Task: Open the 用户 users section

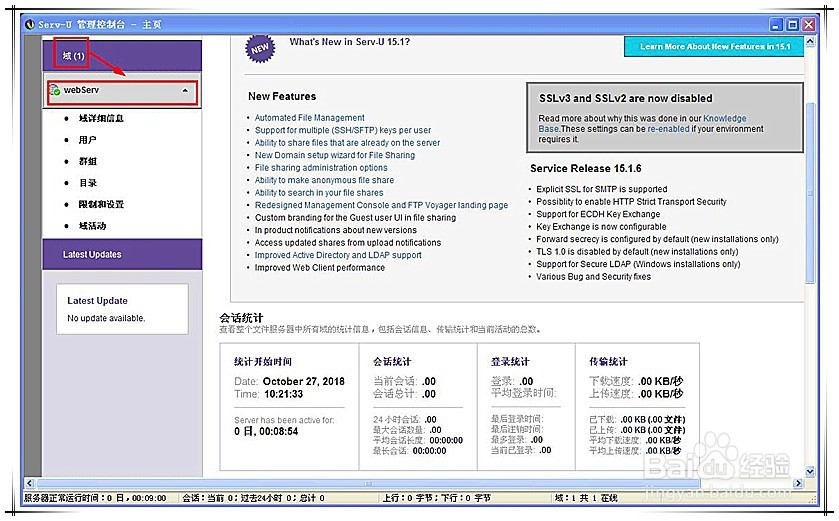Action: click(87, 140)
